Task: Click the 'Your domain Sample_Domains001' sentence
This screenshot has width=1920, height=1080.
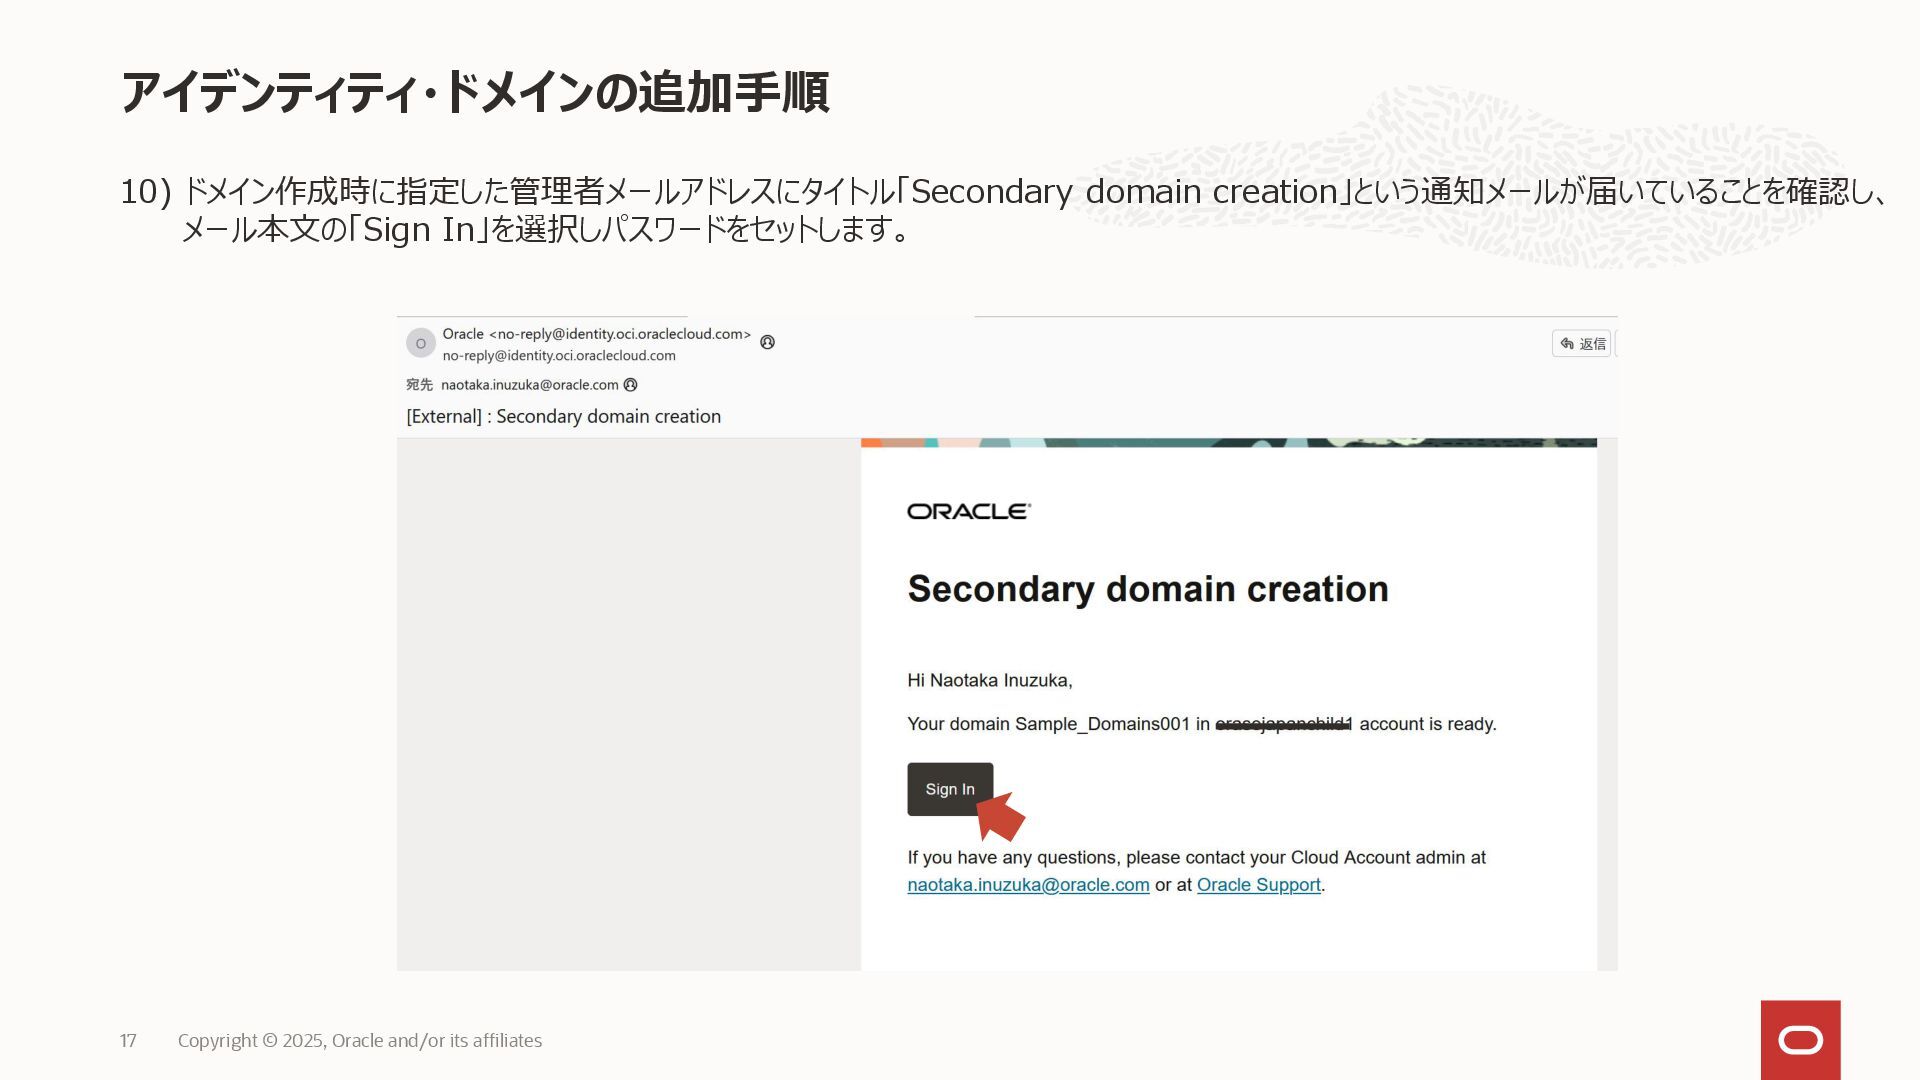Action: coord(1202,724)
